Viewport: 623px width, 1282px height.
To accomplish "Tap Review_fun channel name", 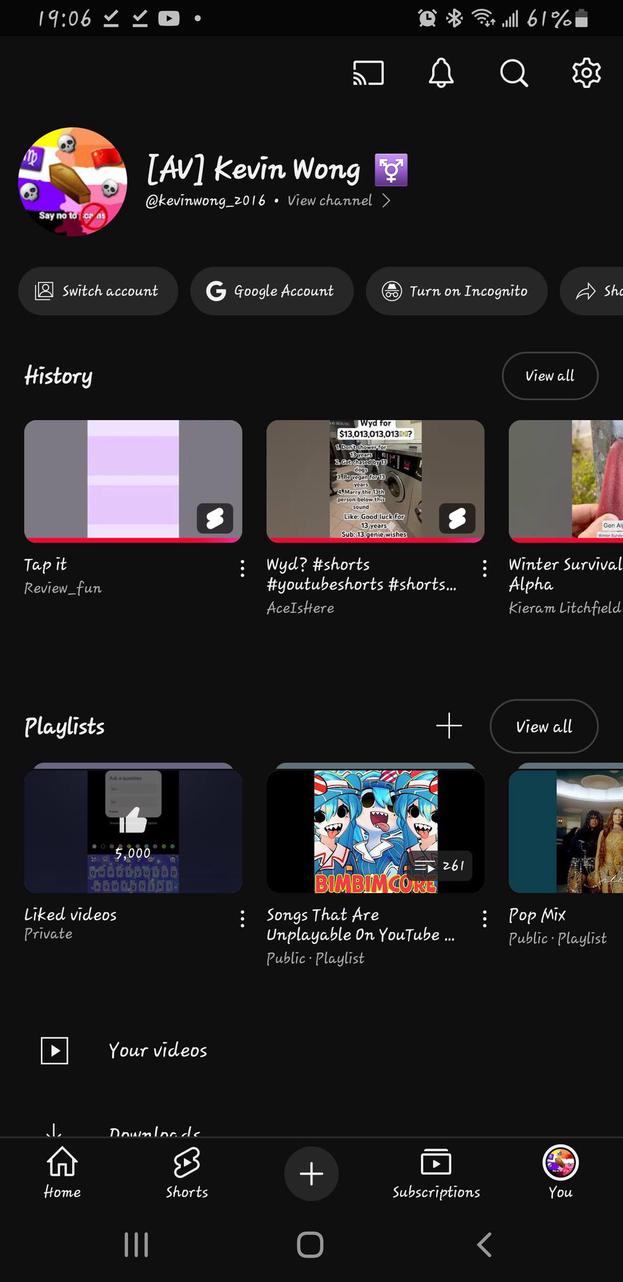I will click(63, 588).
